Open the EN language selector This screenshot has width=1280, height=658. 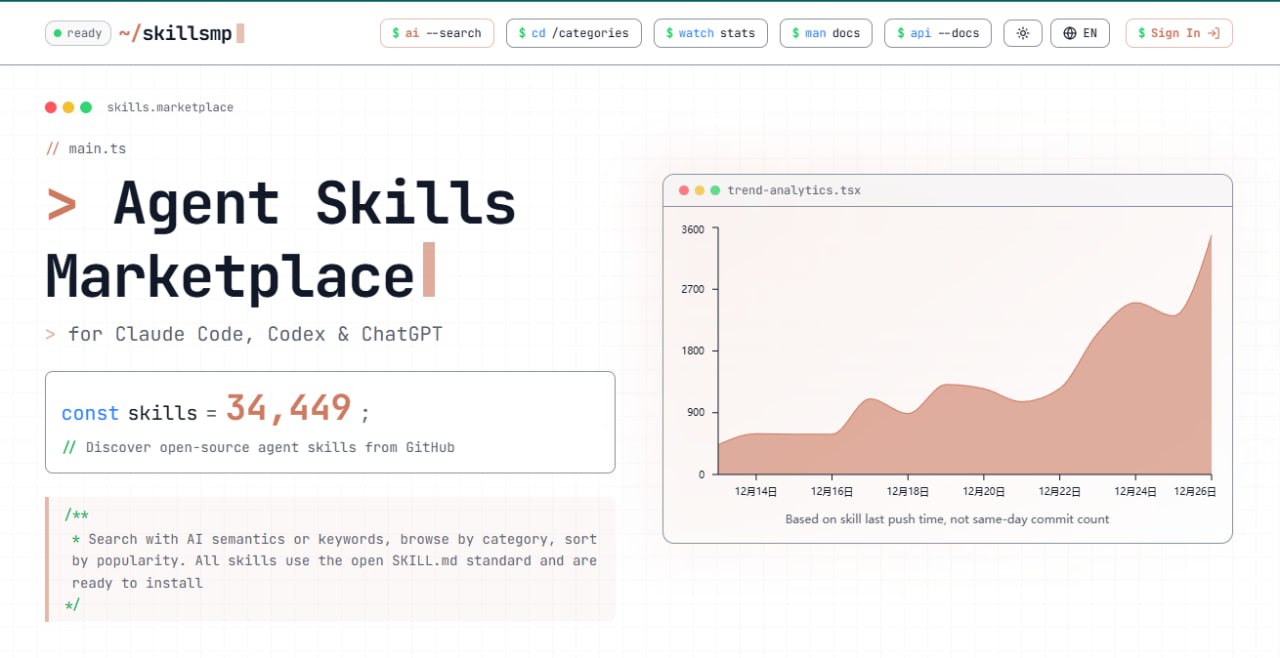click(x=1080, y=33)
